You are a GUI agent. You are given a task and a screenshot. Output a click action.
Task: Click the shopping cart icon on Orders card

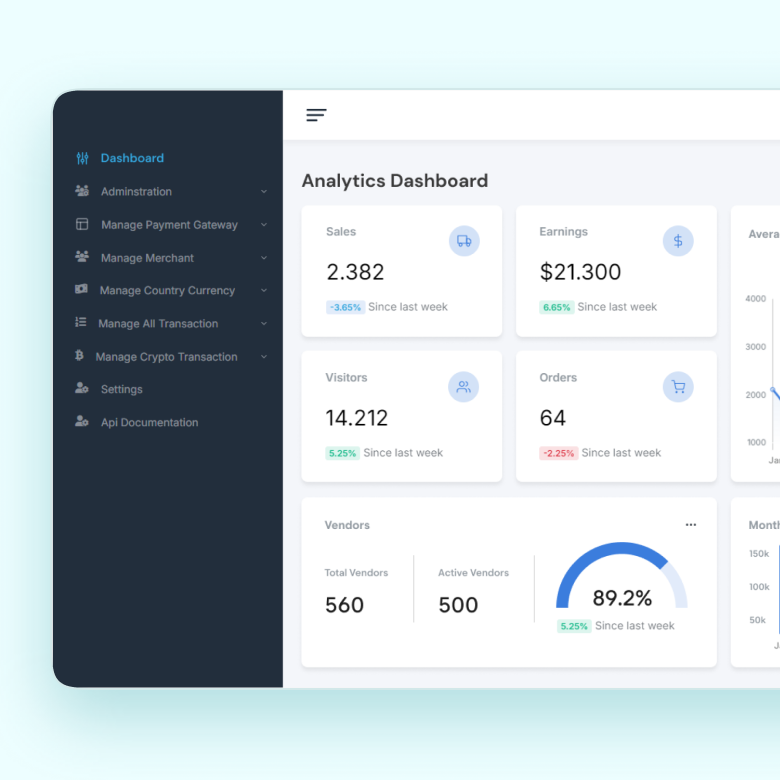click(678, 387)
